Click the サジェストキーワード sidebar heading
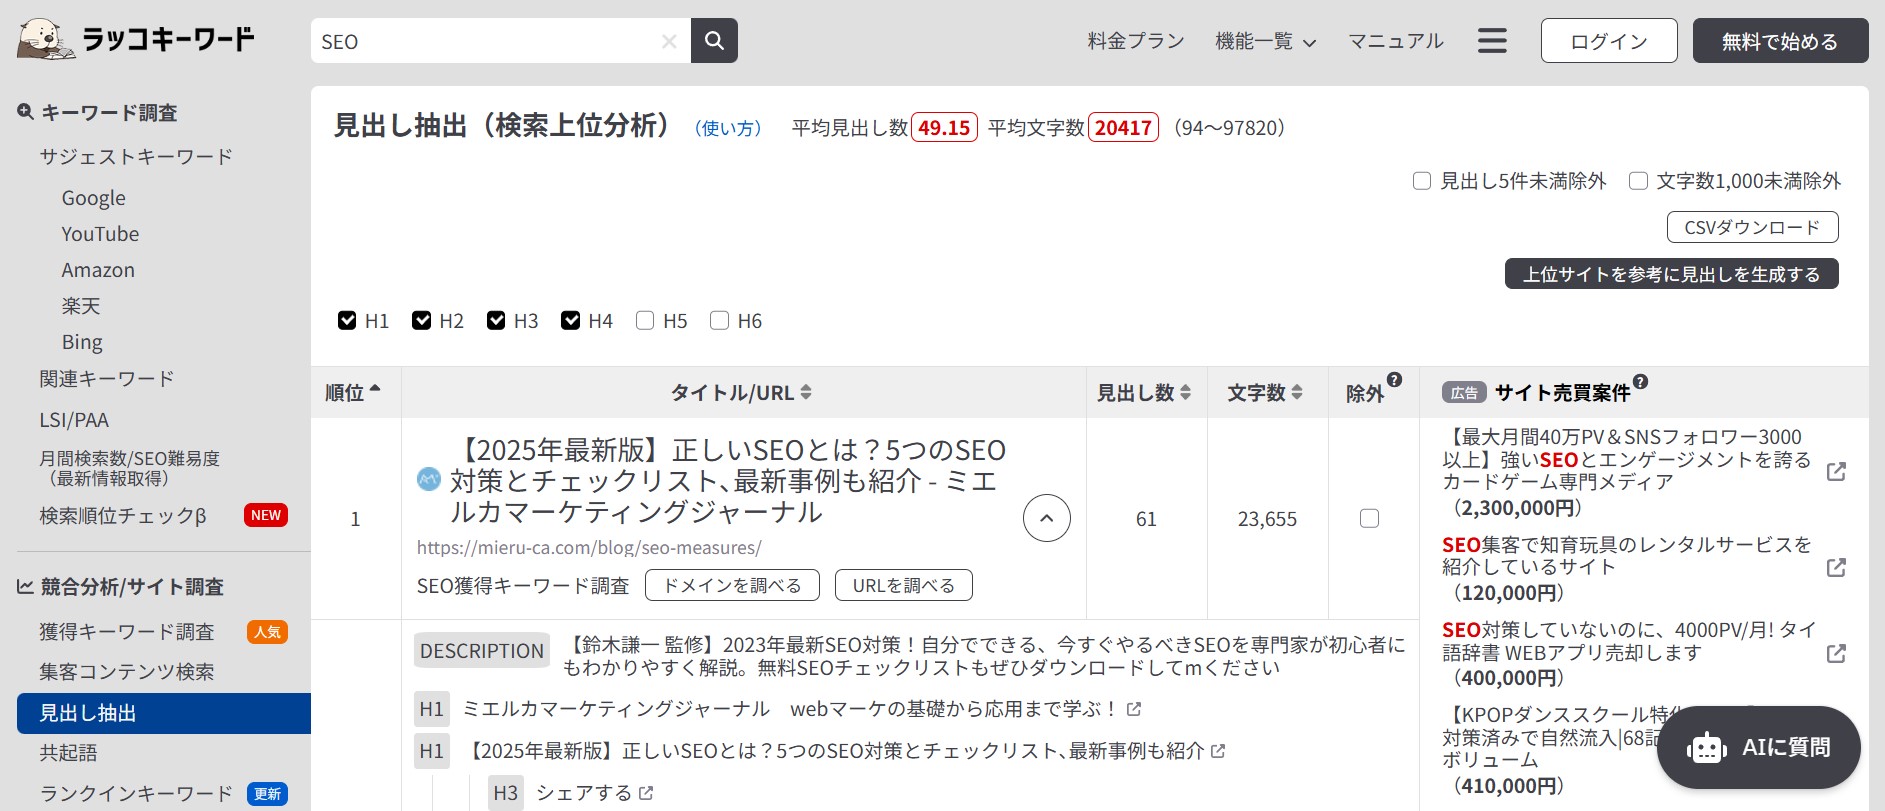 coord(136,157)
